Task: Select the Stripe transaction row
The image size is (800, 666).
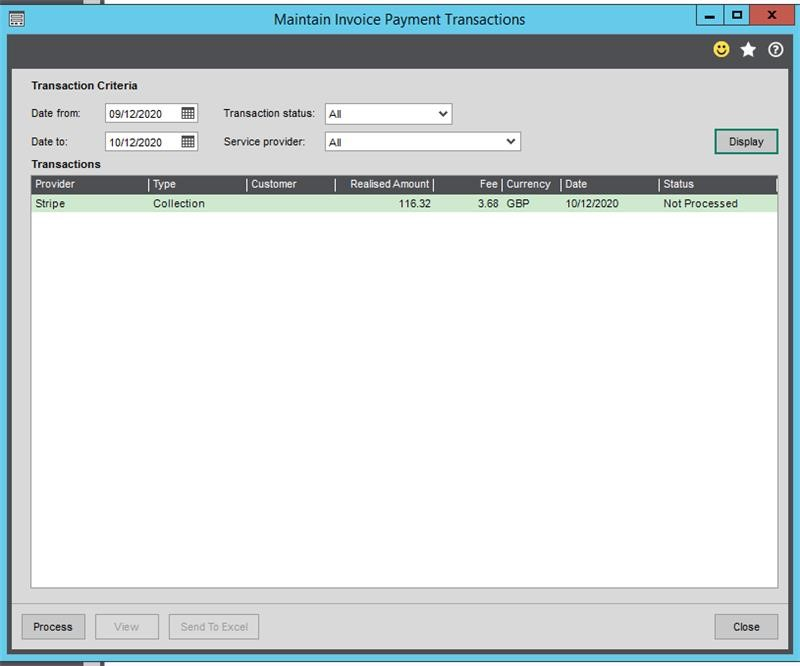Action: point(404,203)
